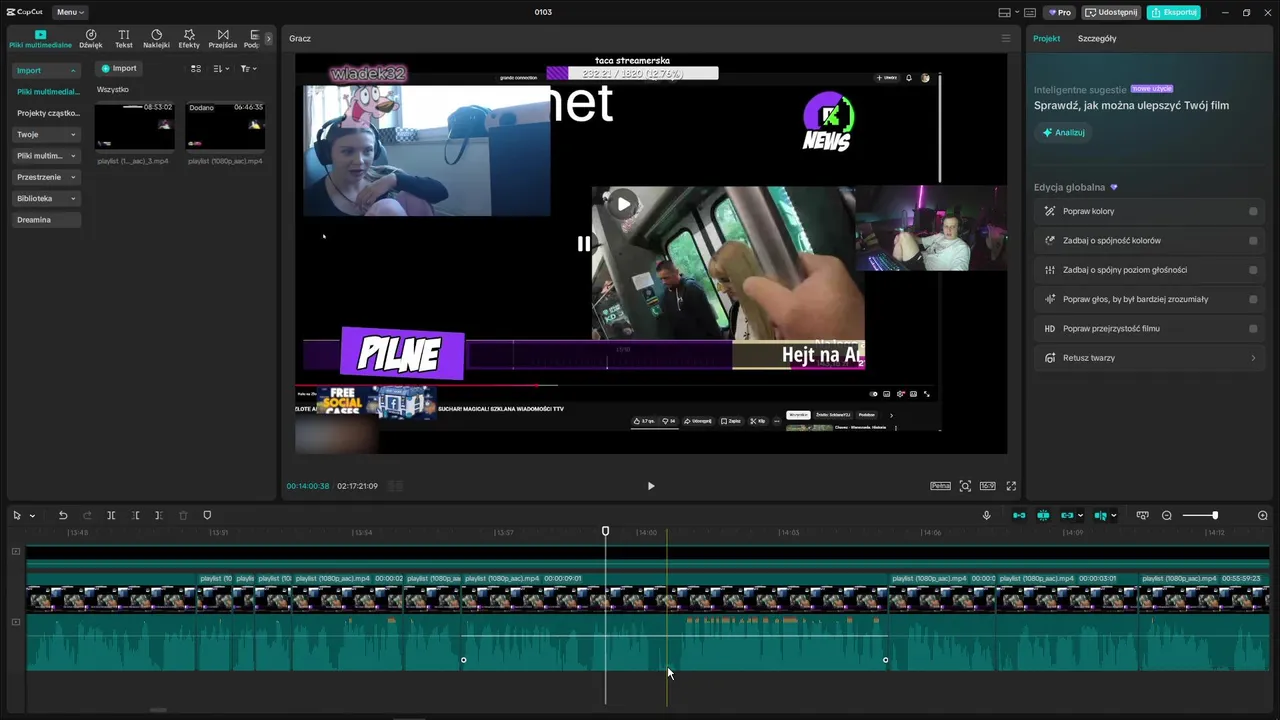Toggle preview axis option
Viewport: 1280px width, 720px height.
[x=1101, y=515]
